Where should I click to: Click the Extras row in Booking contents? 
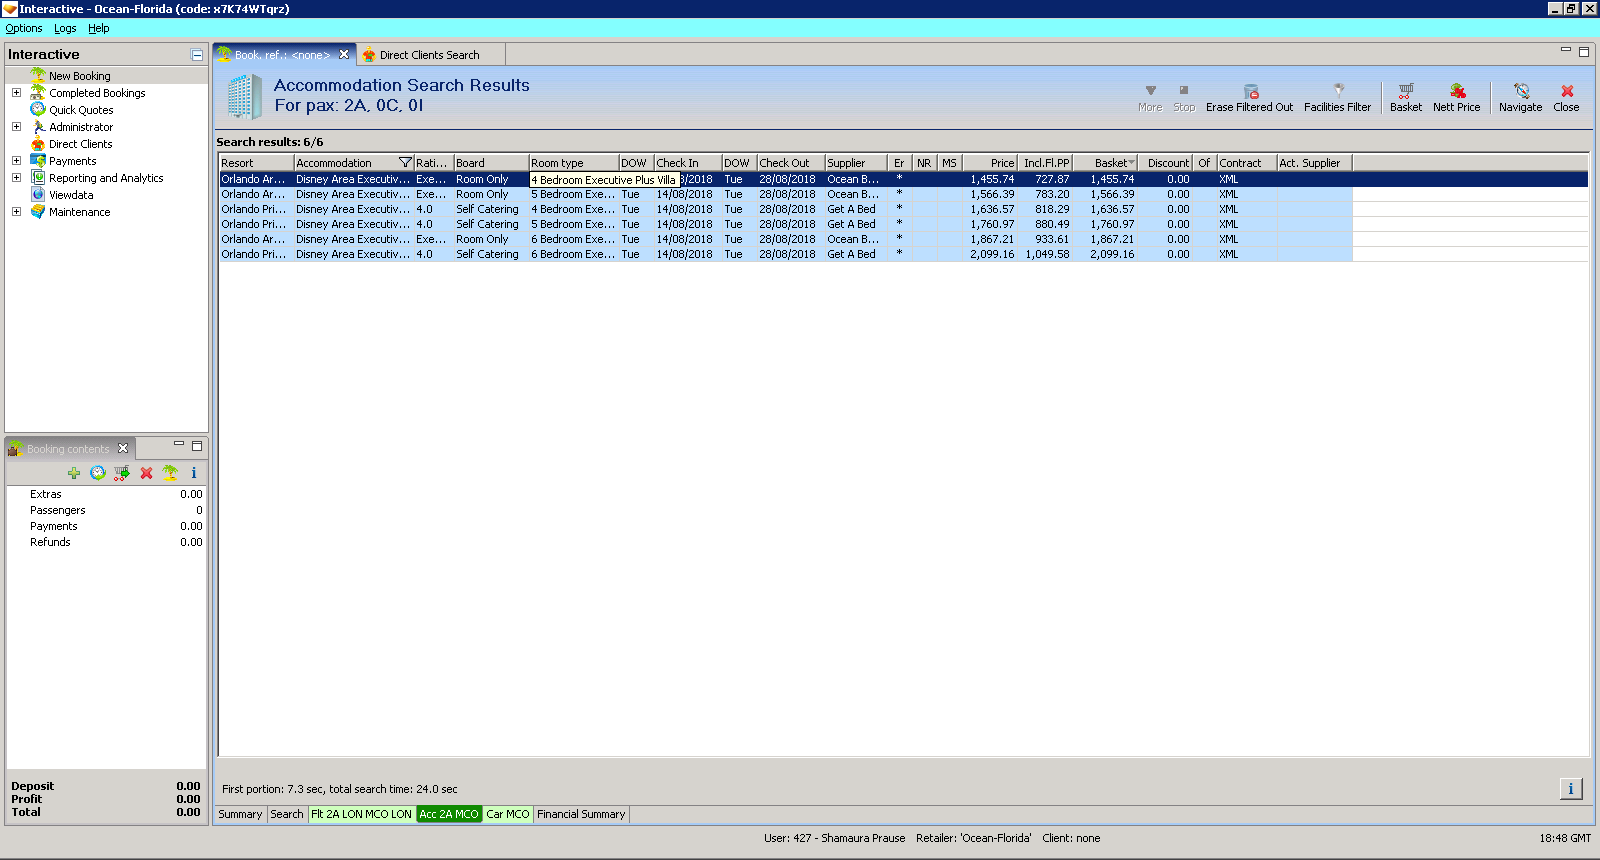point(106,494)
